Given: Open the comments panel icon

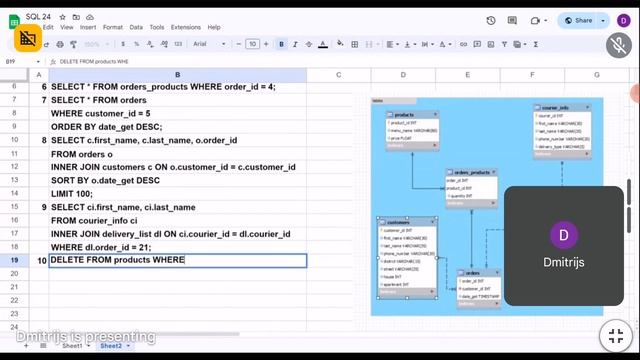Looking at the screenshot, I should point(512,20).
